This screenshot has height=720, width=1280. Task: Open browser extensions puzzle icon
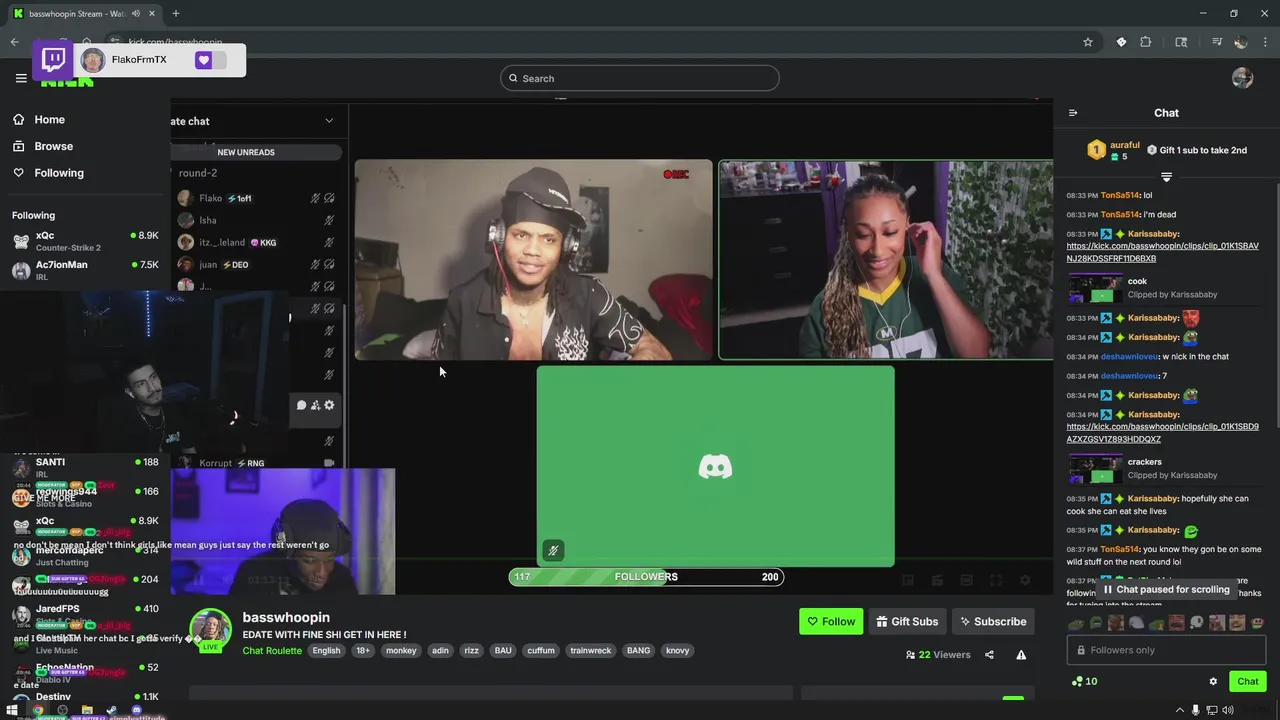(x=1146, y=42)
